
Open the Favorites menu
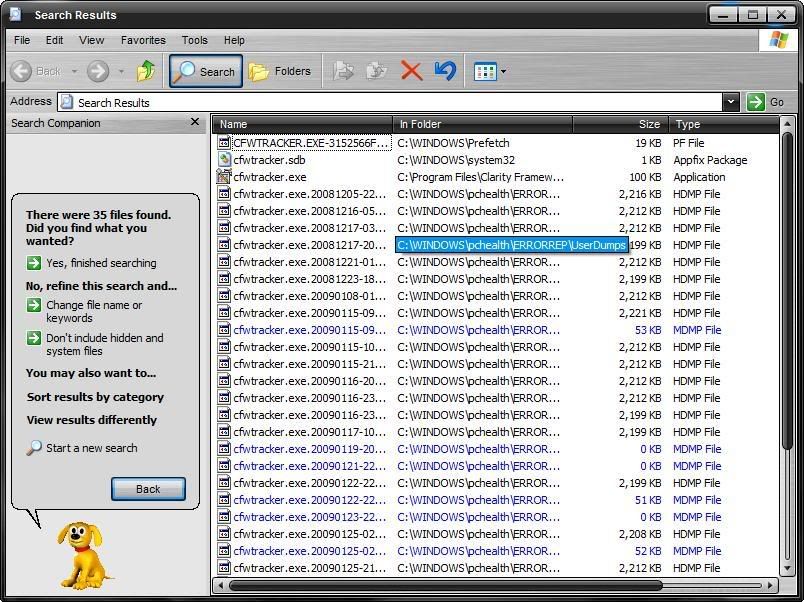click(143, 40)
